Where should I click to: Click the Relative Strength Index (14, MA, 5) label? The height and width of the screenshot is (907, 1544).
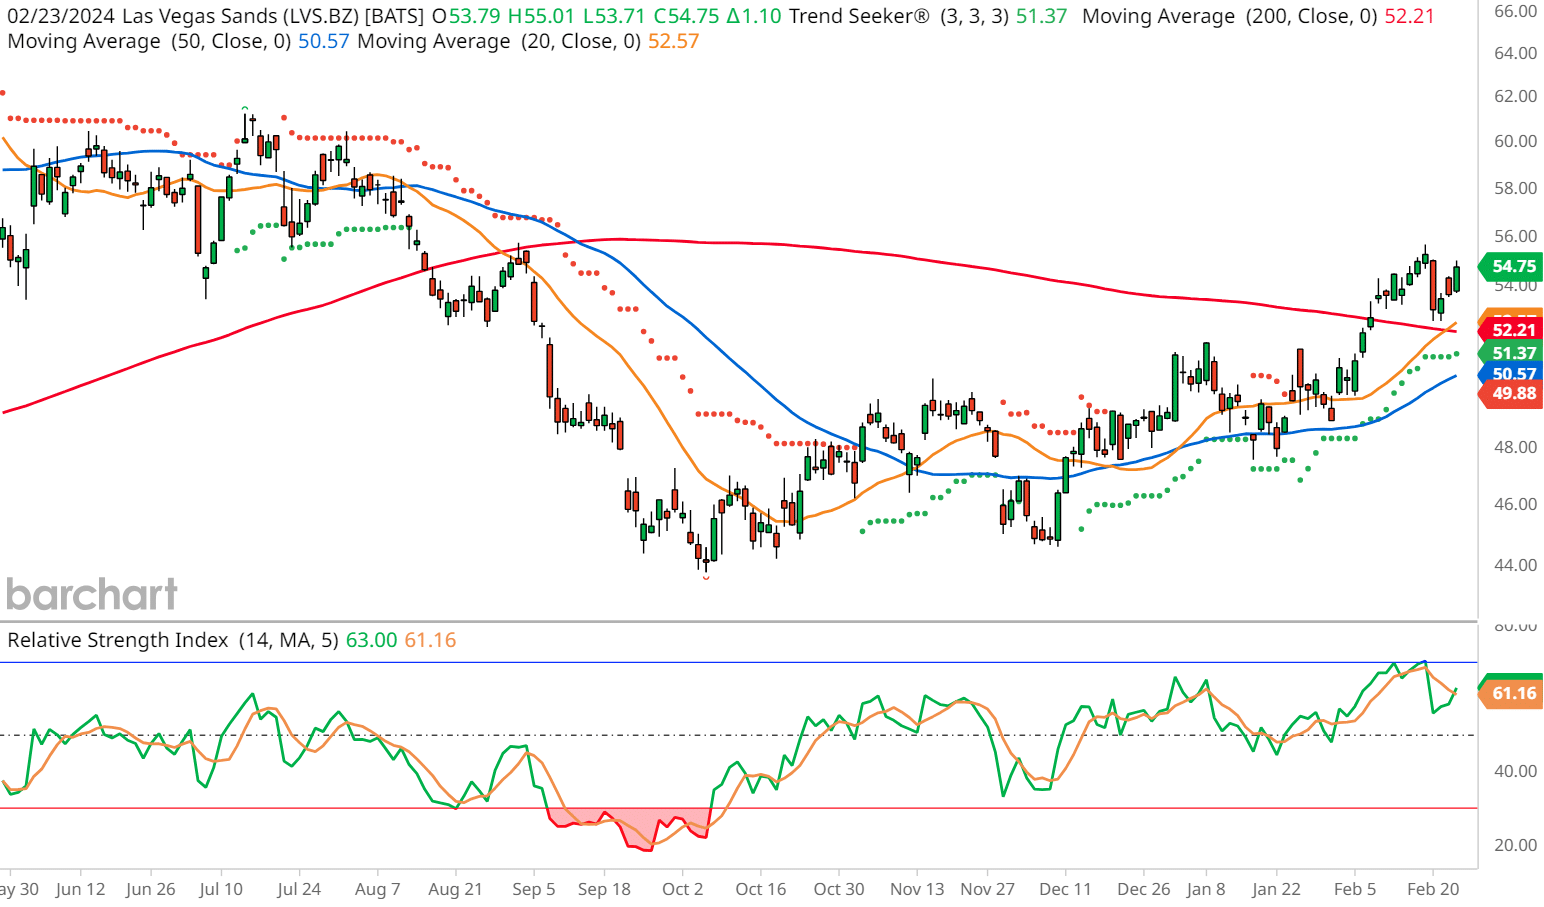tap(173, 640)
